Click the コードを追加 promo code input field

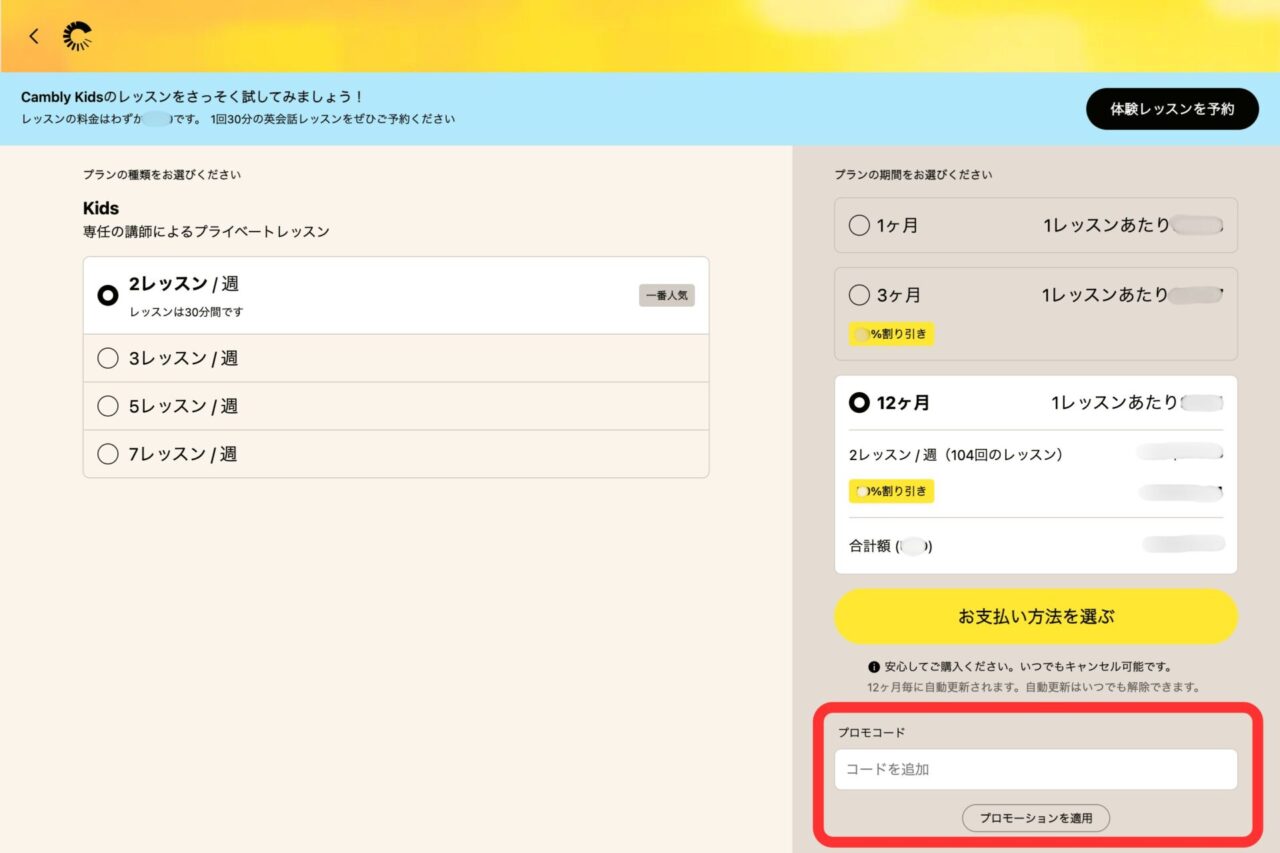pyautogui.click(x=1035, y=769)
